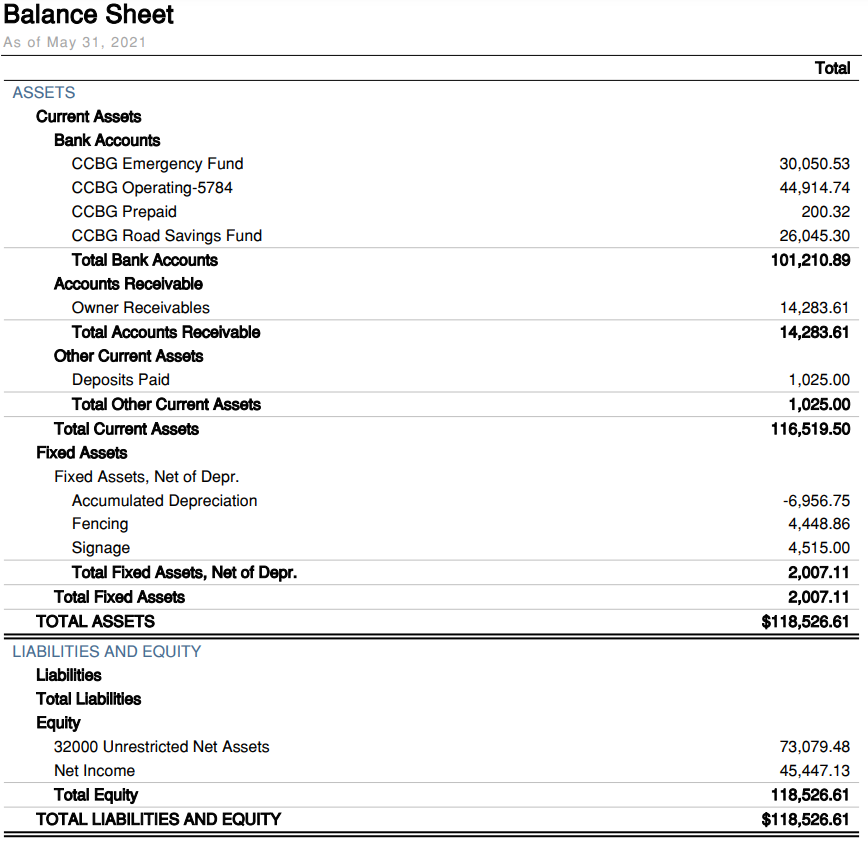Click the Signage value 4,515.00
Viewport: 868px width, 842px height.
click(x=819, y=547)
